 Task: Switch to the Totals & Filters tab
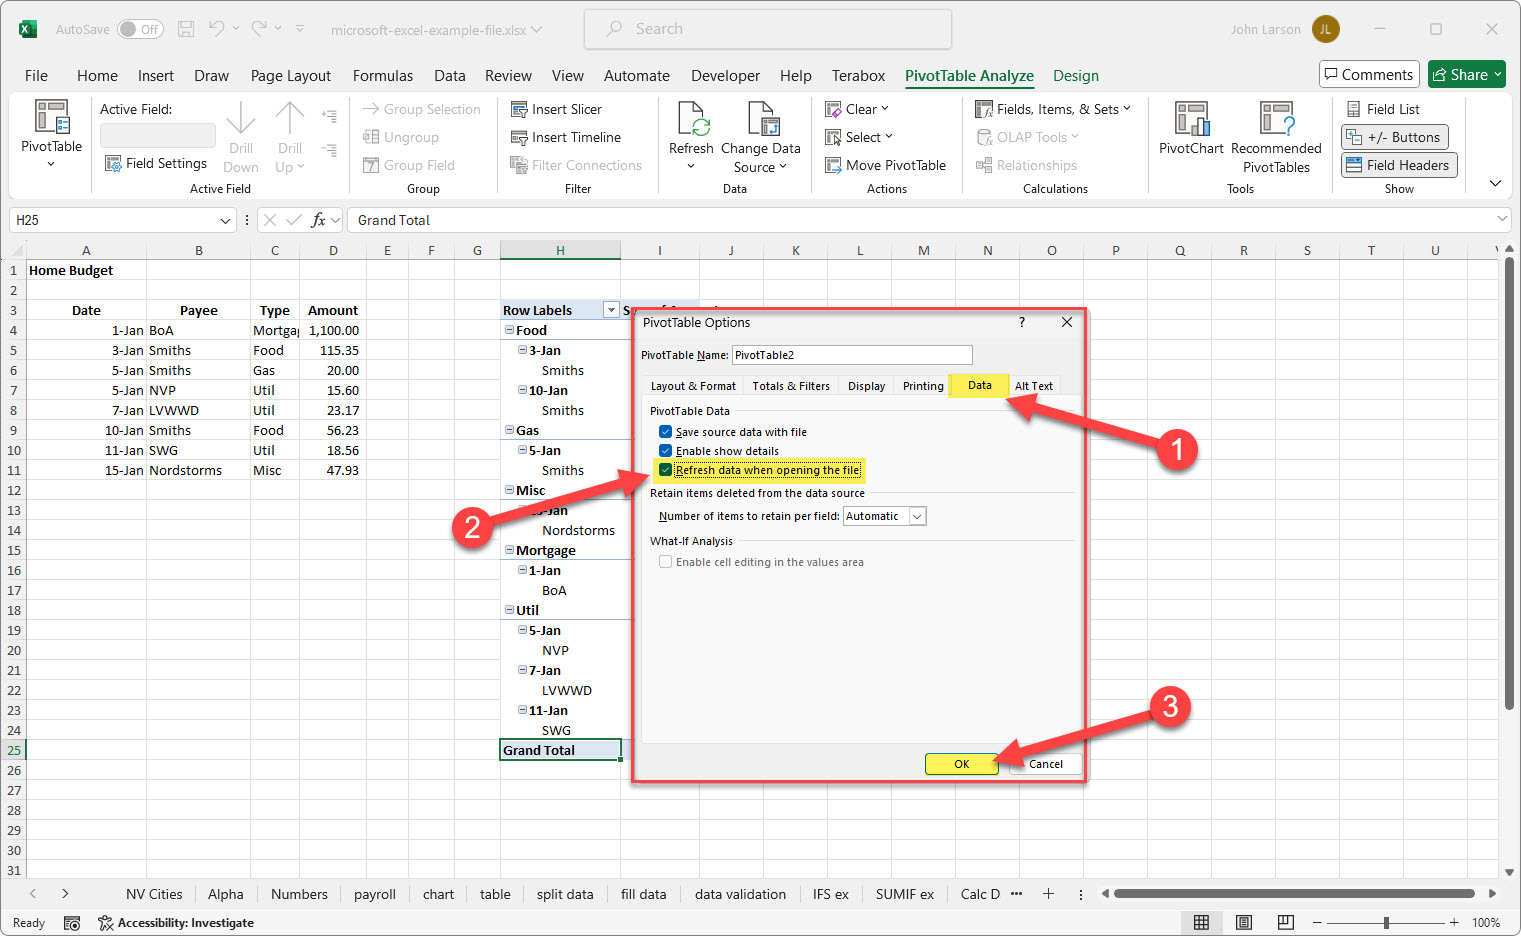(x=791, y=385)
